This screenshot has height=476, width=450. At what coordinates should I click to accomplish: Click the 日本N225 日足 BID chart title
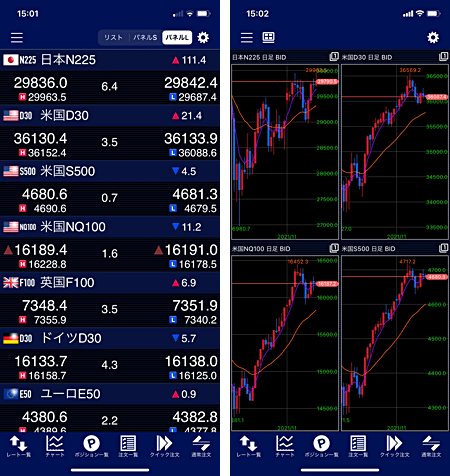(259, 57)
